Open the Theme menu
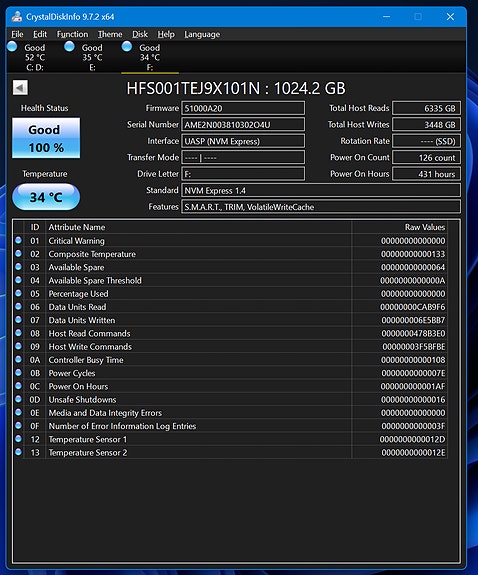478x575 pixels. (x=110, y=34)
